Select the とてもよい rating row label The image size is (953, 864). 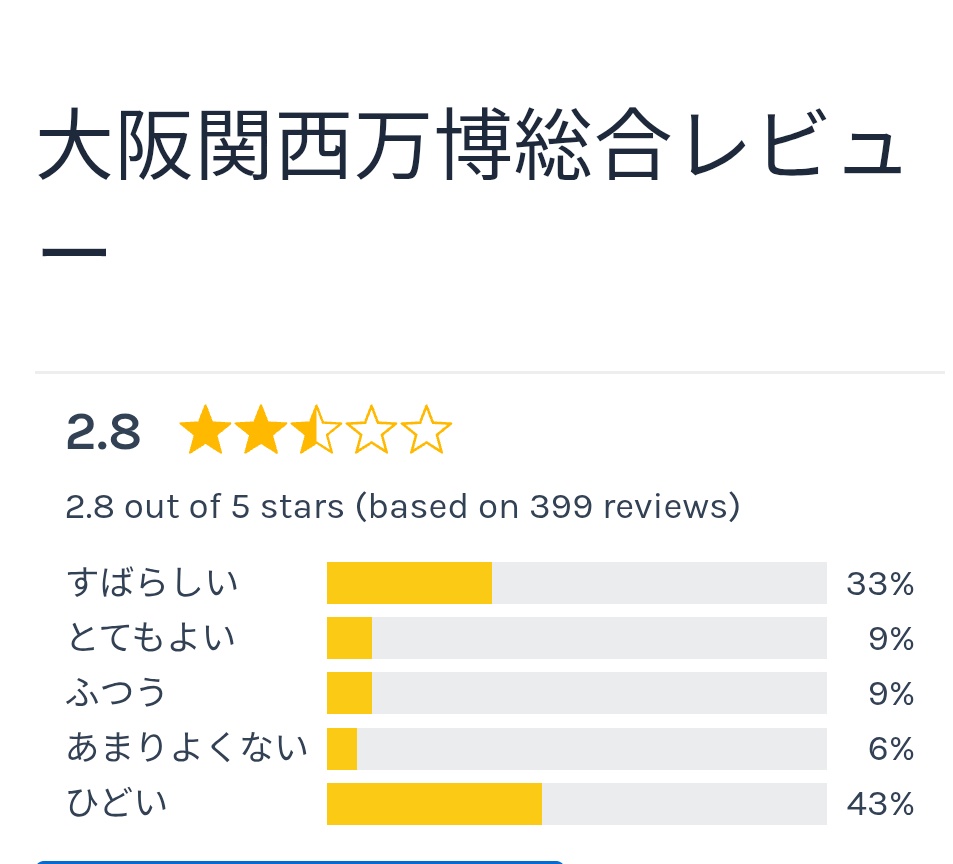(x=151, y=638)
